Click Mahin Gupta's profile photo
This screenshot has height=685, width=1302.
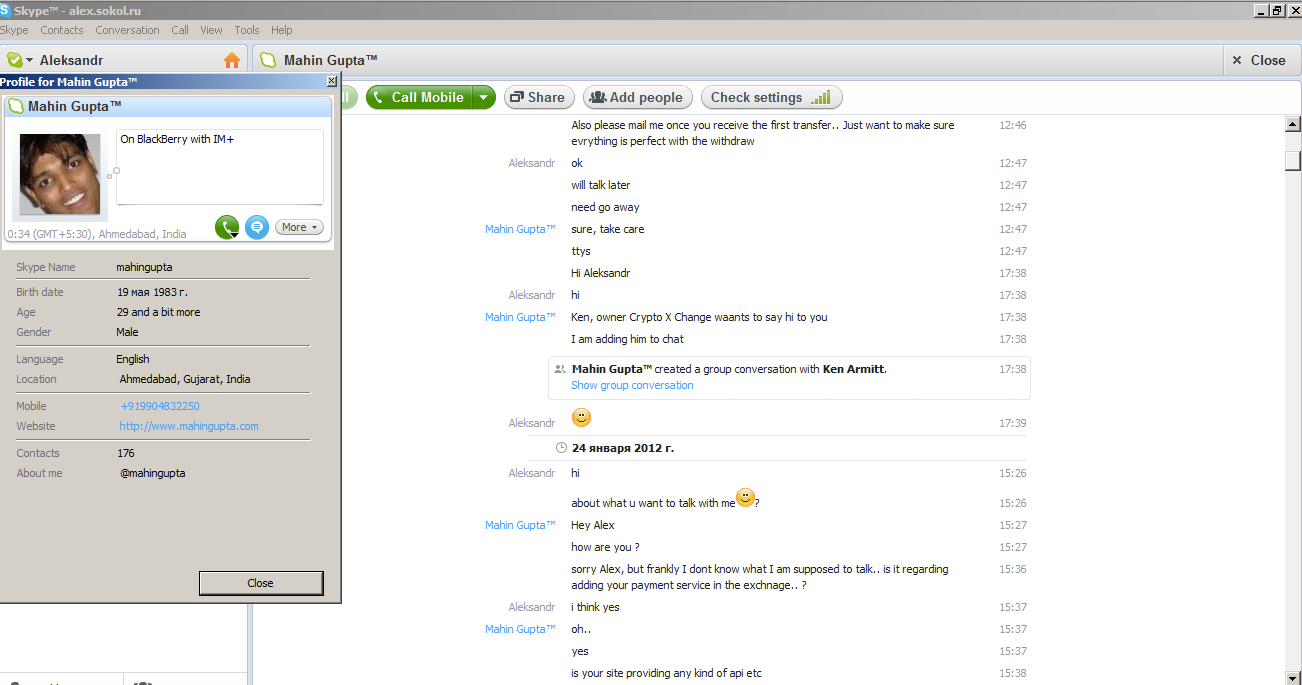point(61,175)
